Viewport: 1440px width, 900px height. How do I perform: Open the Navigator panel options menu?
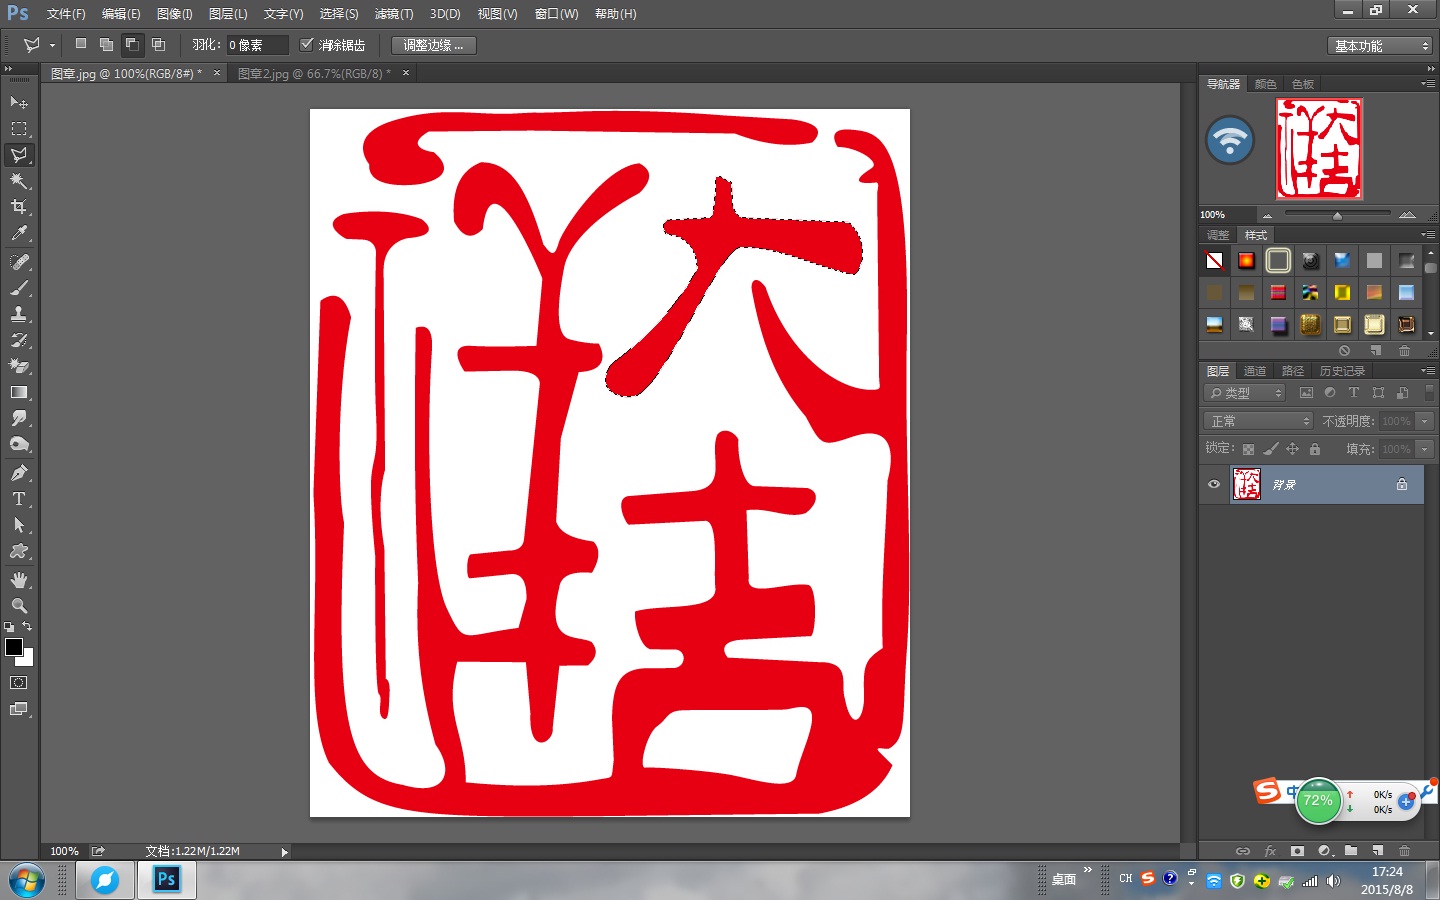(1428, 84)
